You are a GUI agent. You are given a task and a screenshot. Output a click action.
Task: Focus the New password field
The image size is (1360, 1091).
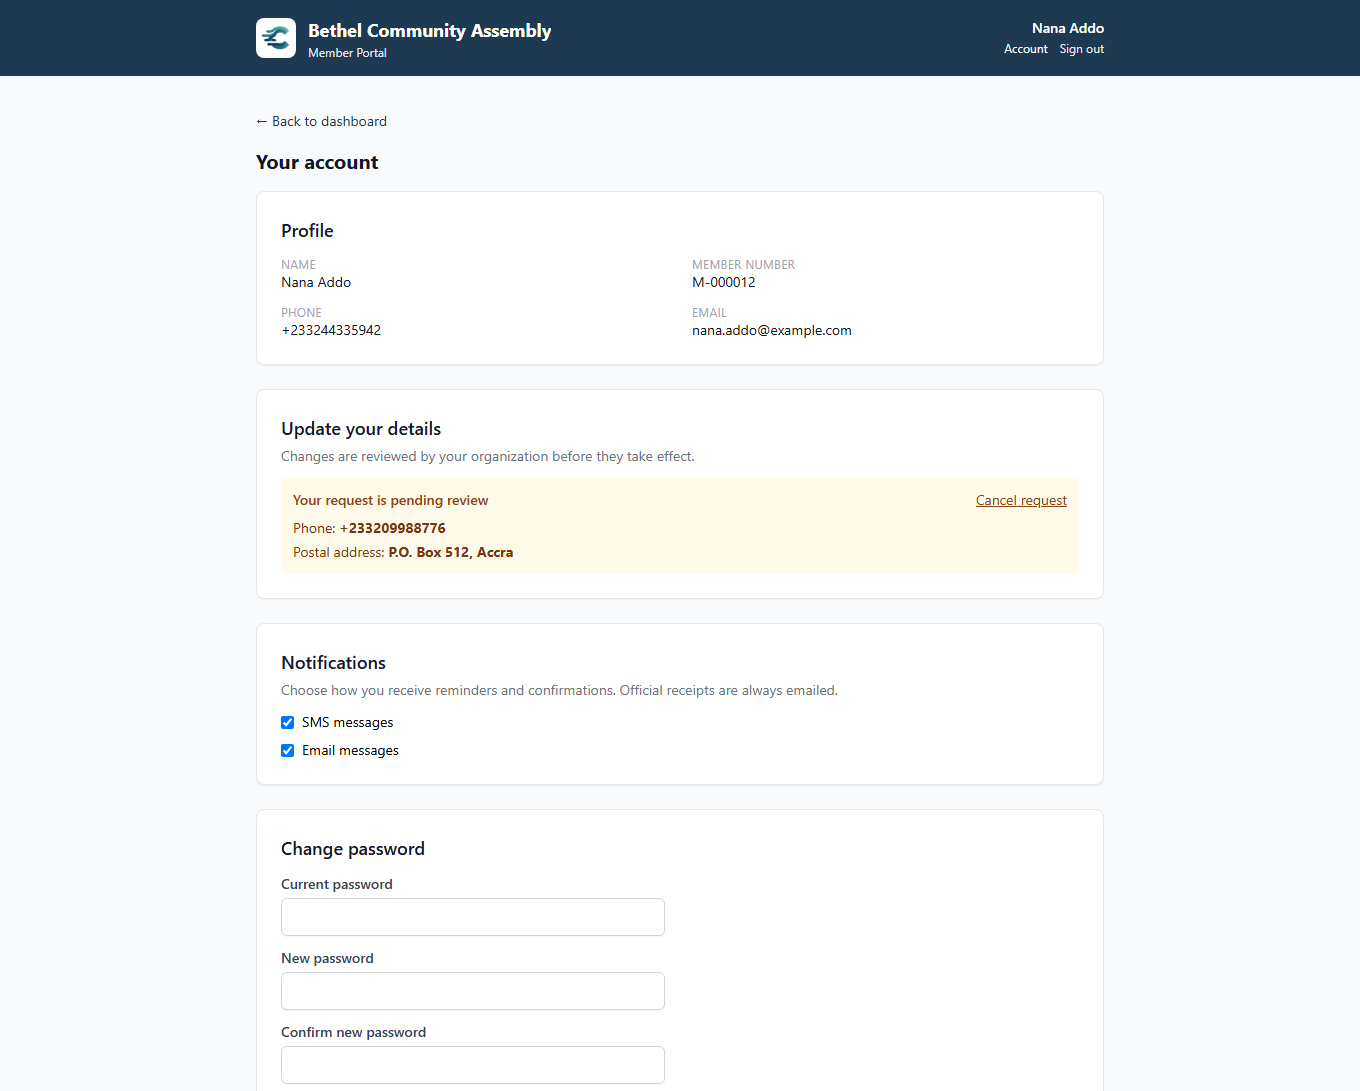point(473,991)
